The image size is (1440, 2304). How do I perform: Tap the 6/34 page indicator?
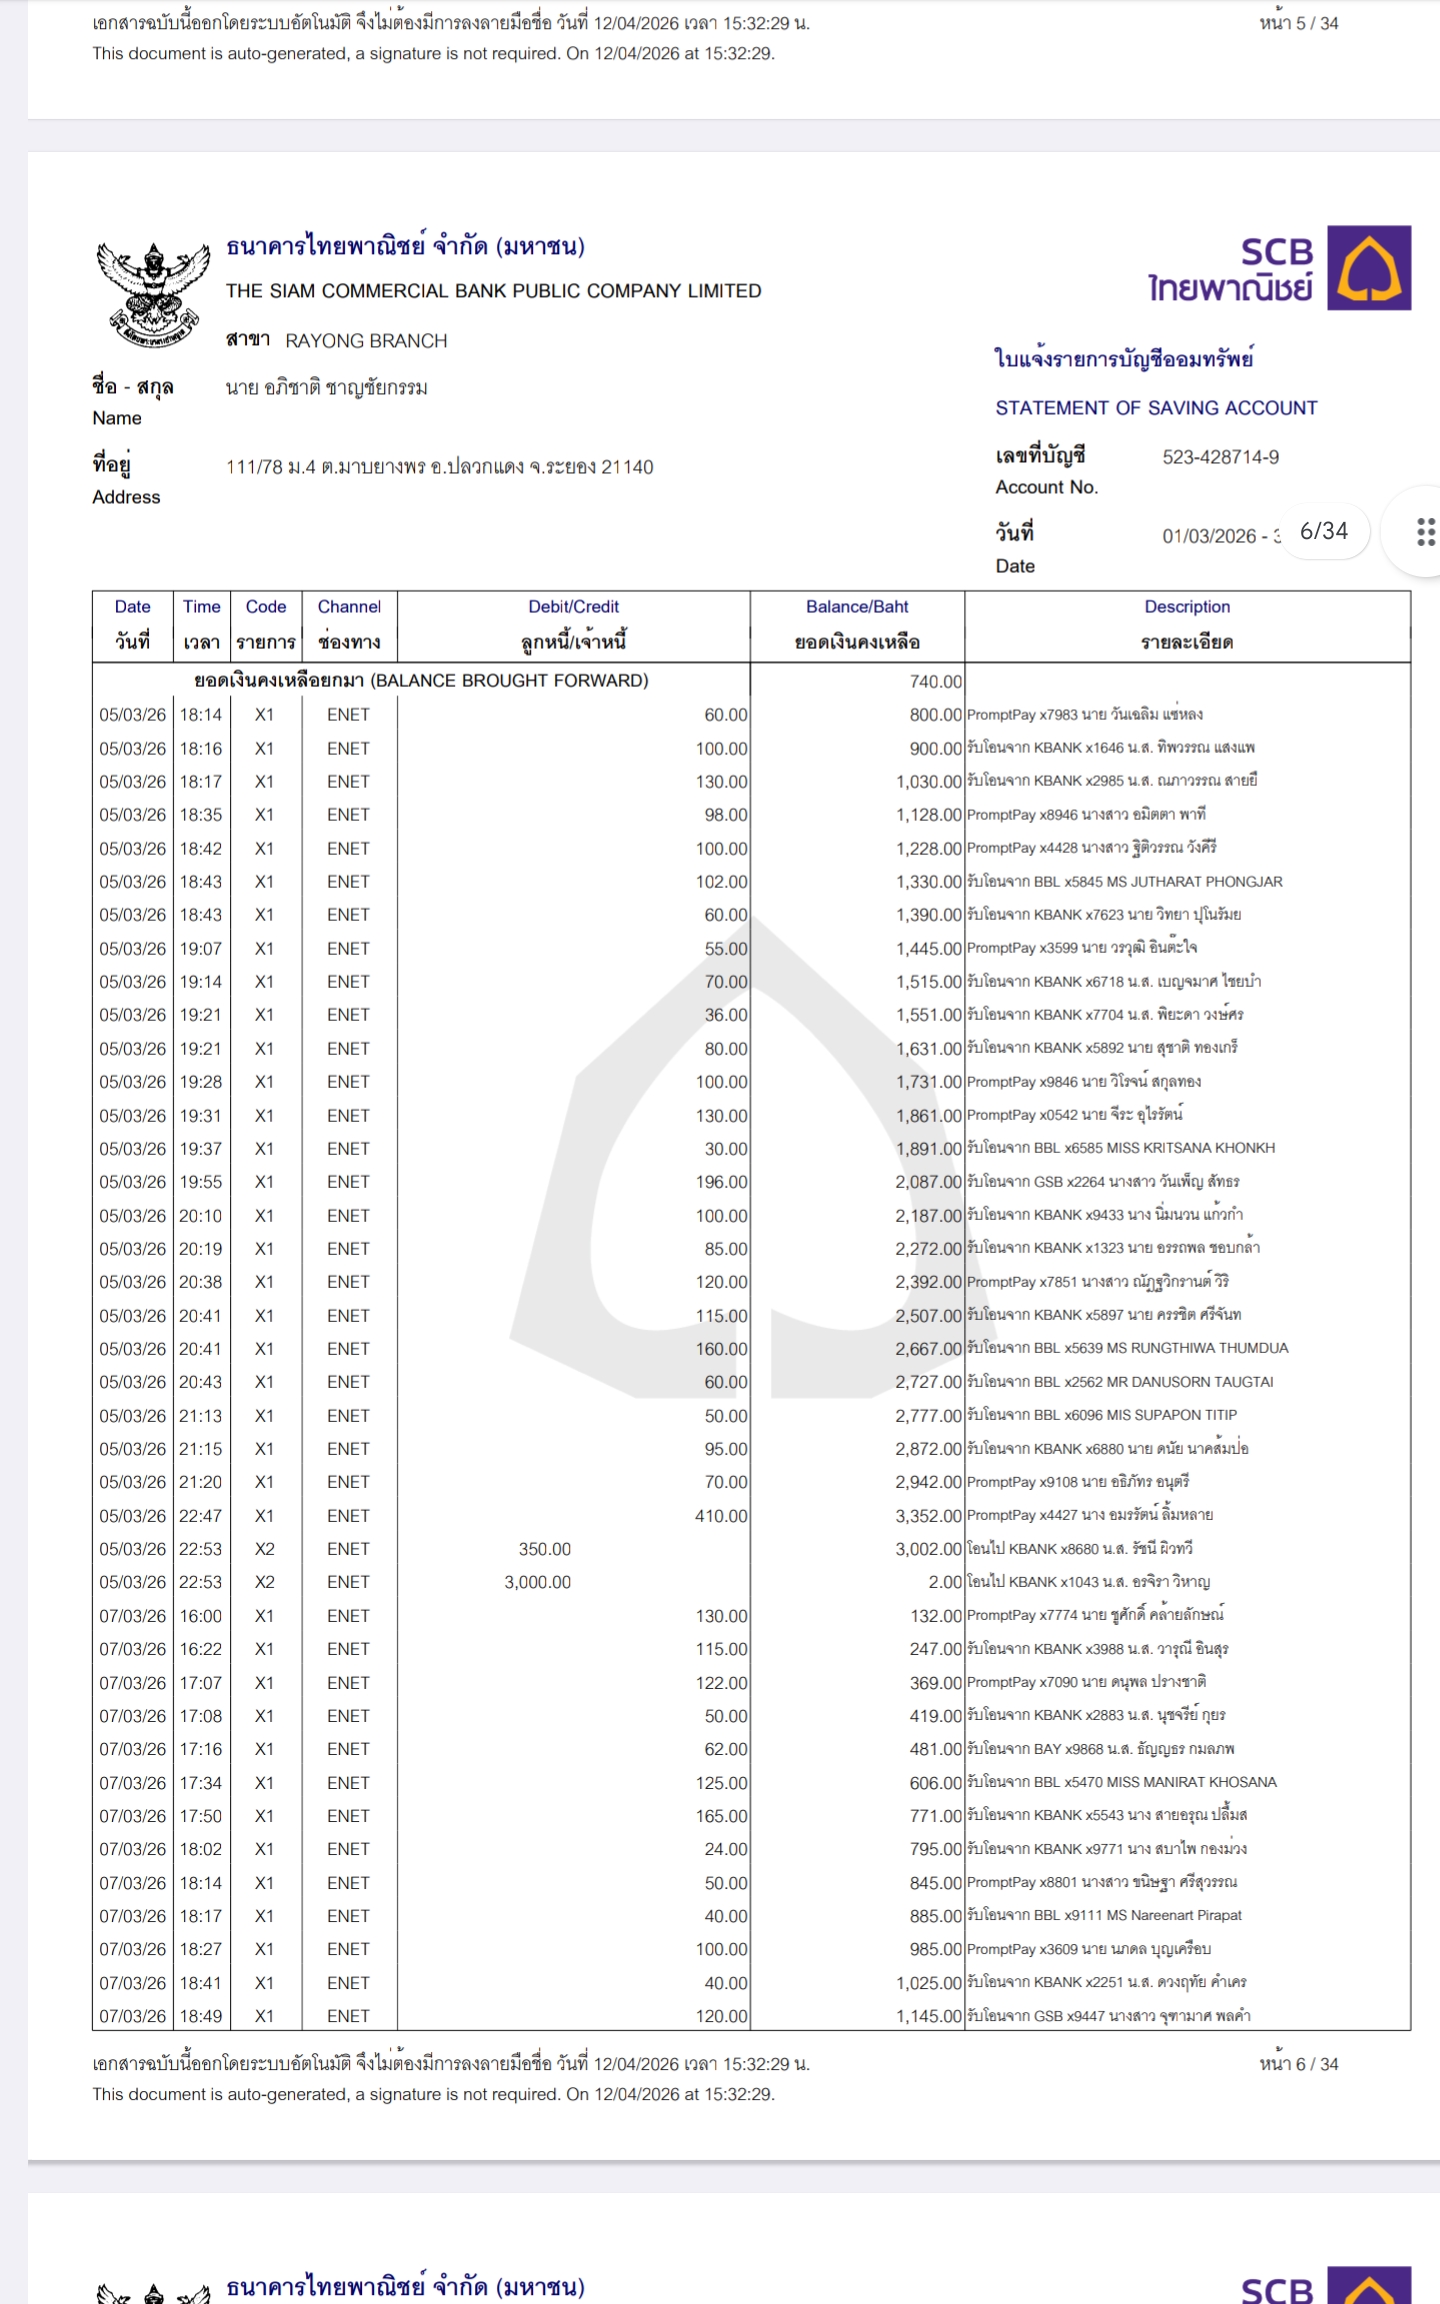coord(1323,532)
